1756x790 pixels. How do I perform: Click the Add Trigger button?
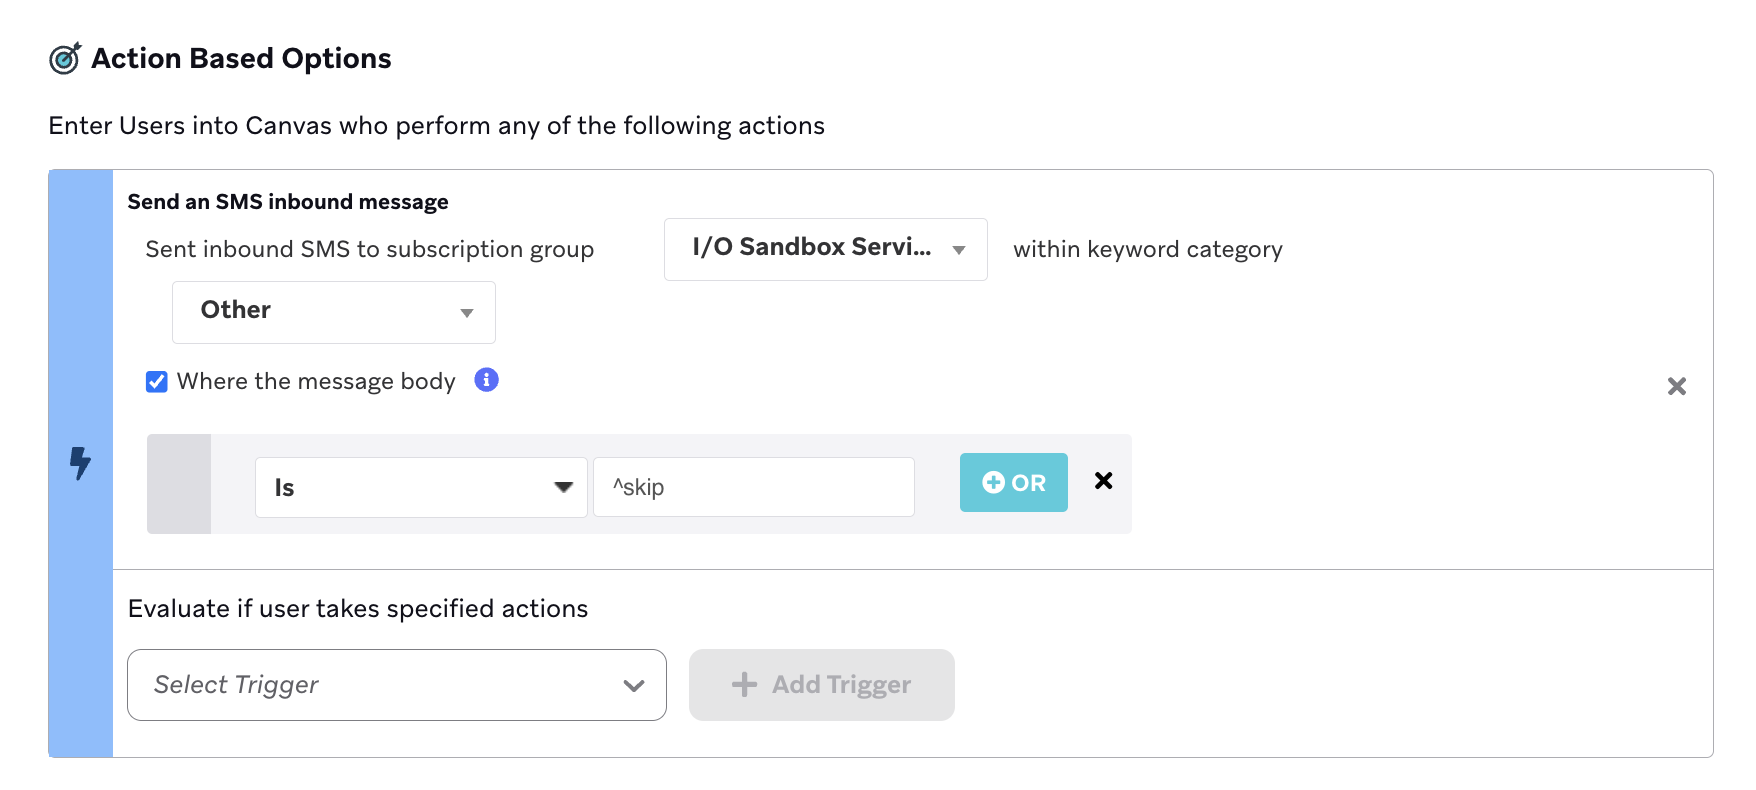click(x=821, y=685)
